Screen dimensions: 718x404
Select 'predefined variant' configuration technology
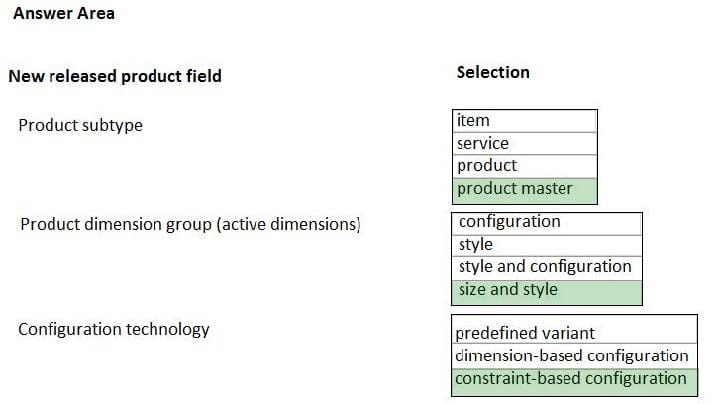574,333
